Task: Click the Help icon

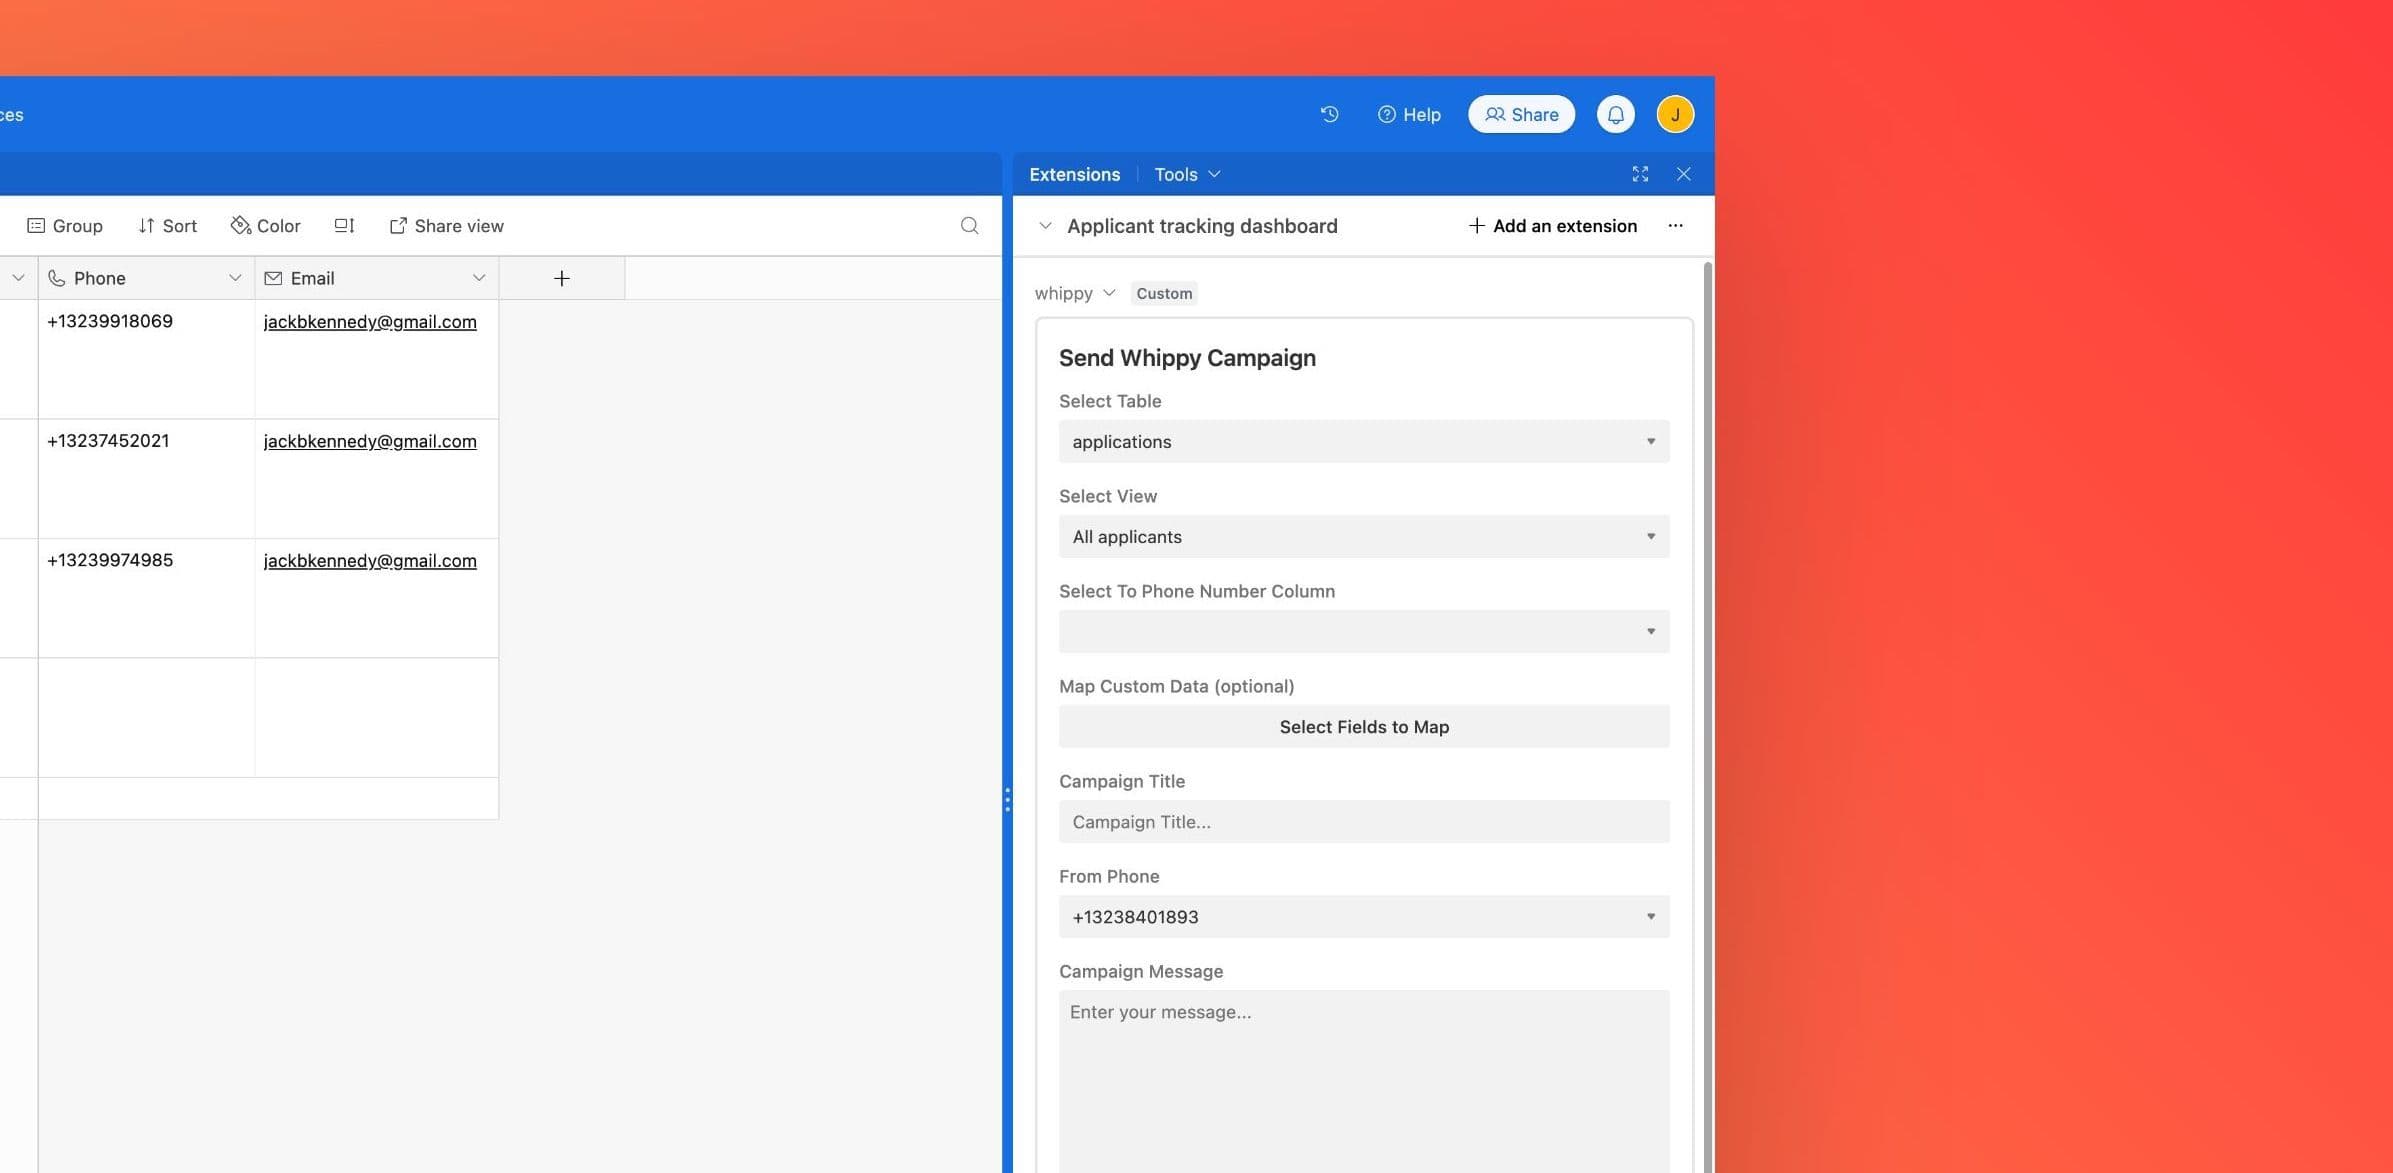Action: 1408,114
